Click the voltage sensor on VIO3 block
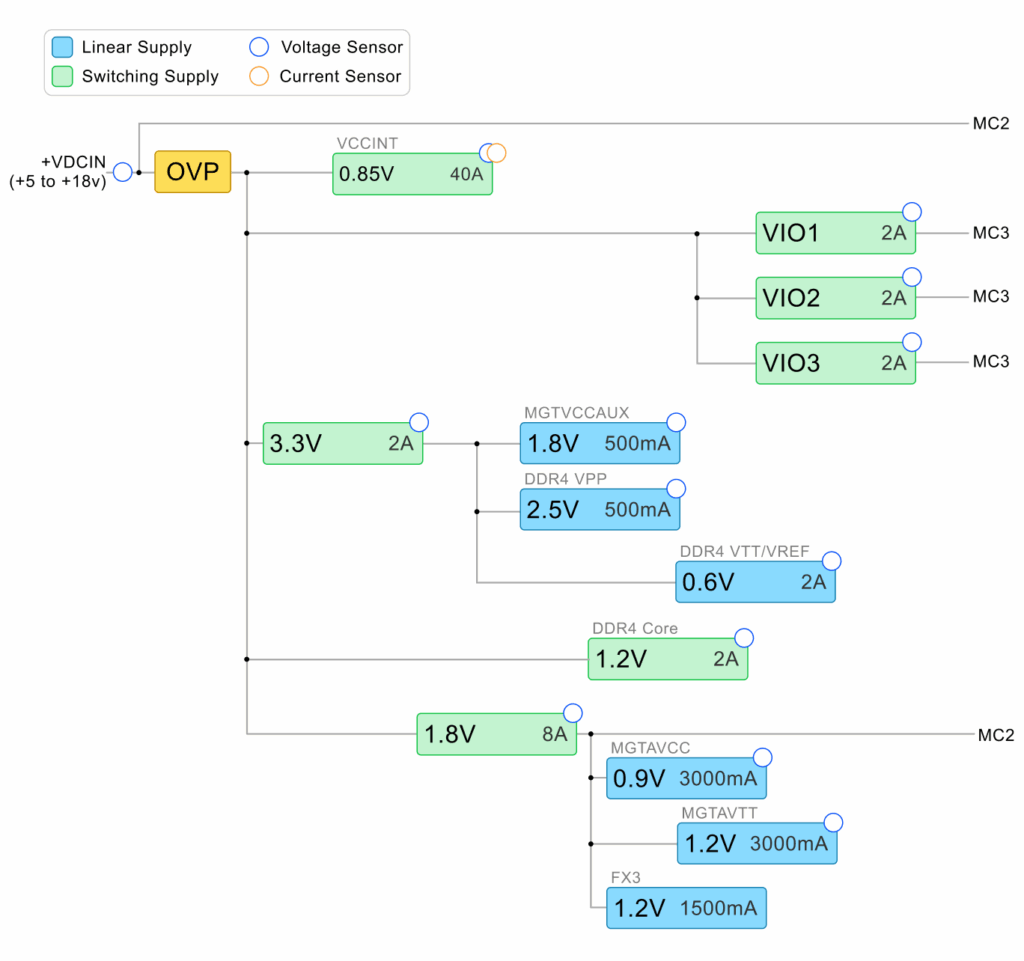Image resolution: width=1024 pixels, height=961 pixels. 911,341
